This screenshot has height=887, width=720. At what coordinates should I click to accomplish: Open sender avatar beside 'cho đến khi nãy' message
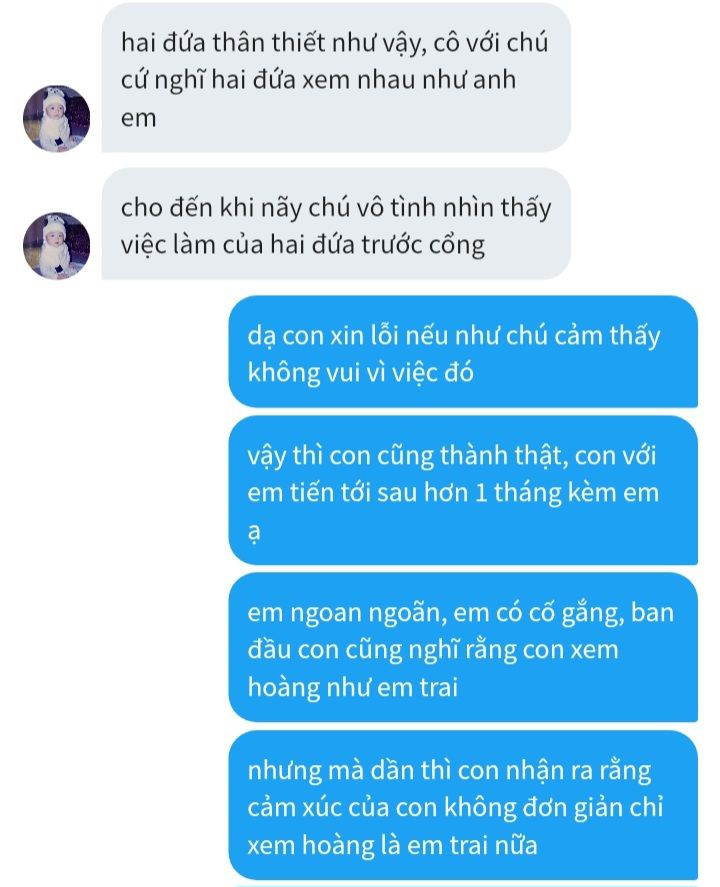click(56, 246)
